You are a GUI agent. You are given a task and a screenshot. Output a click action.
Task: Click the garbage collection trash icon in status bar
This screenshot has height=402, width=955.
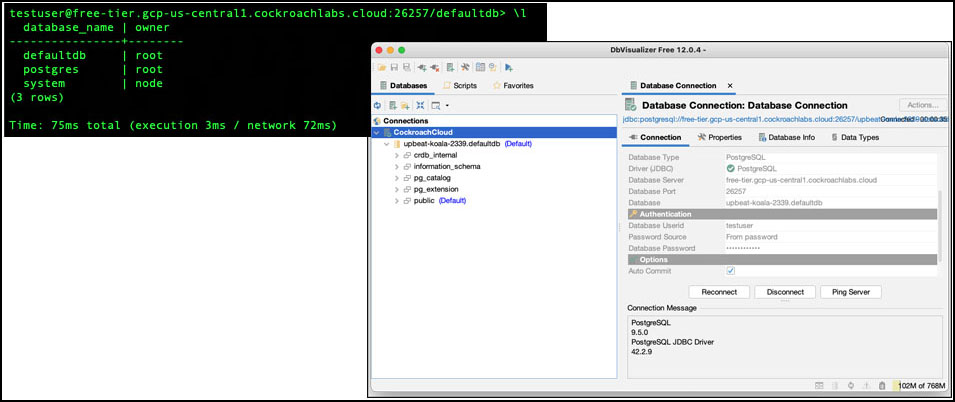(882, 386)
